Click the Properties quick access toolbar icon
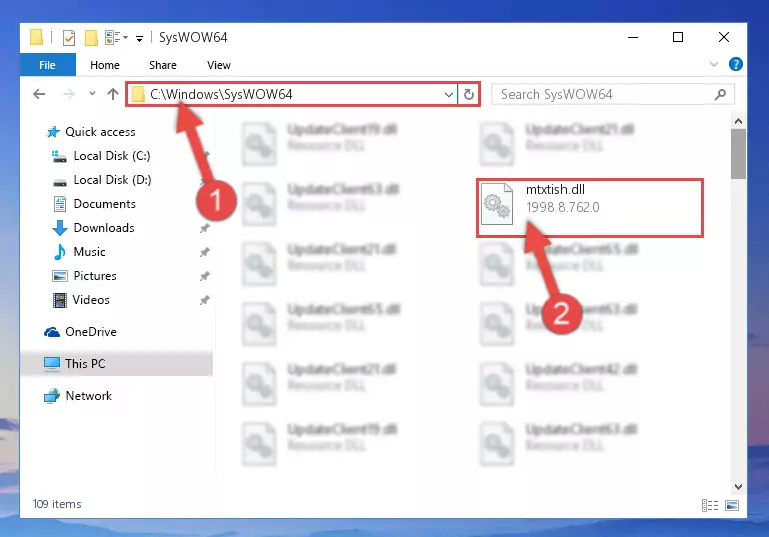 coord(69,38)
